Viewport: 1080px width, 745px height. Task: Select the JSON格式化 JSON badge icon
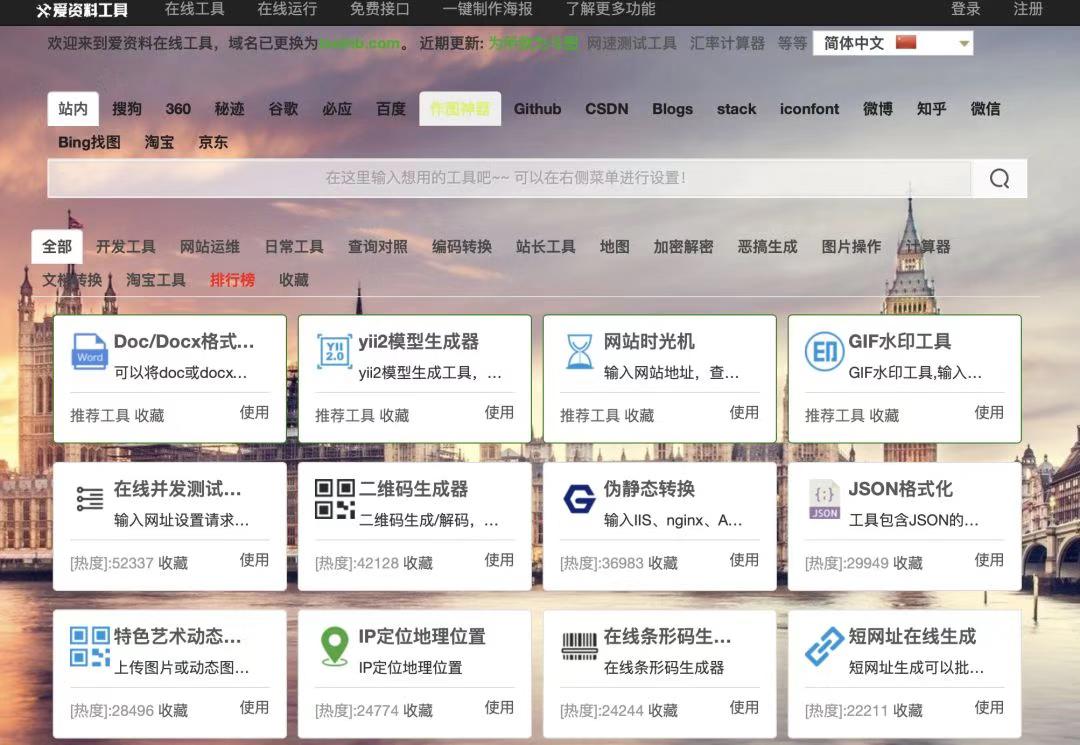pos(823,498)
